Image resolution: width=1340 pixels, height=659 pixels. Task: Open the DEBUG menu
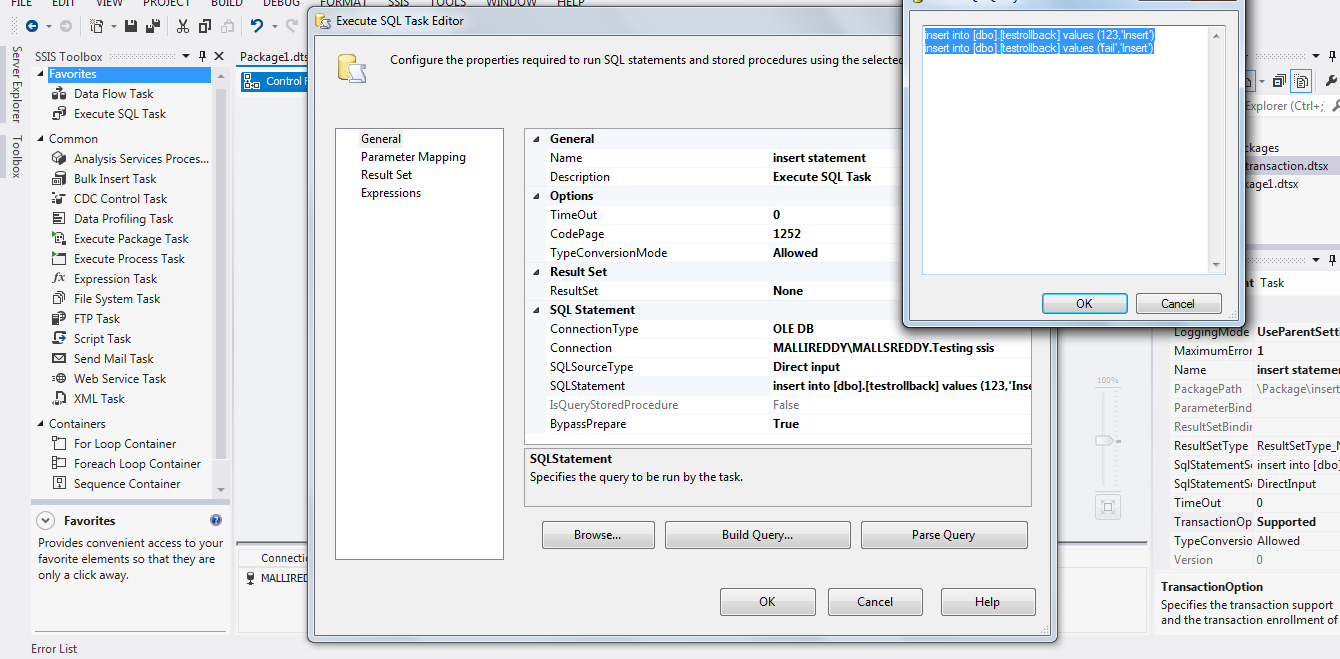[280, 4]
